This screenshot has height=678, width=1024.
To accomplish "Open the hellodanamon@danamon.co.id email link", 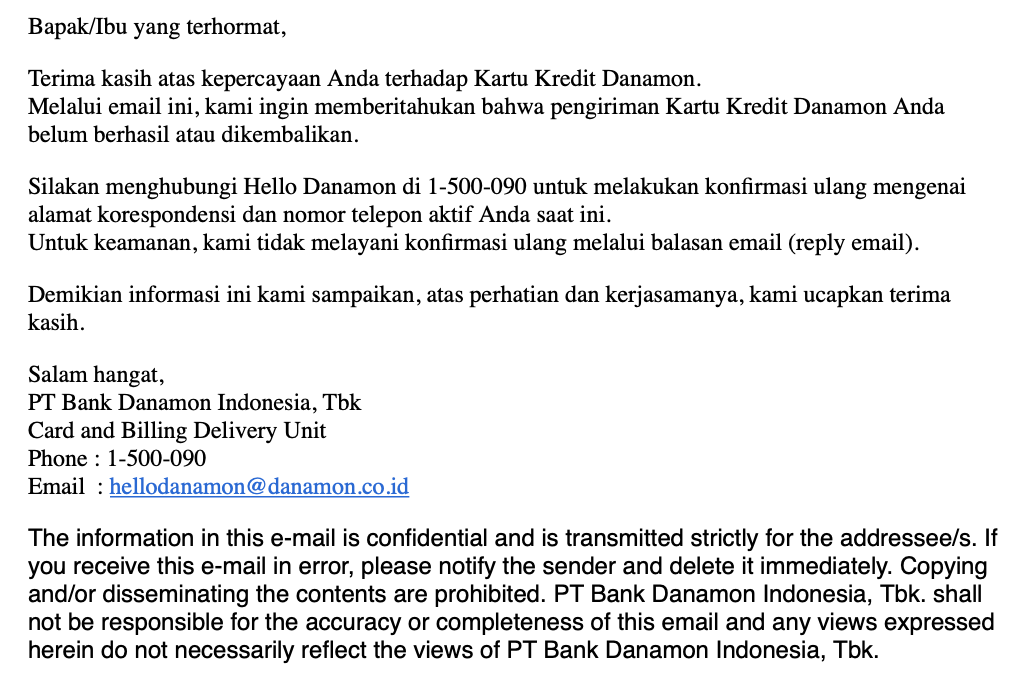I will point(259,487).
